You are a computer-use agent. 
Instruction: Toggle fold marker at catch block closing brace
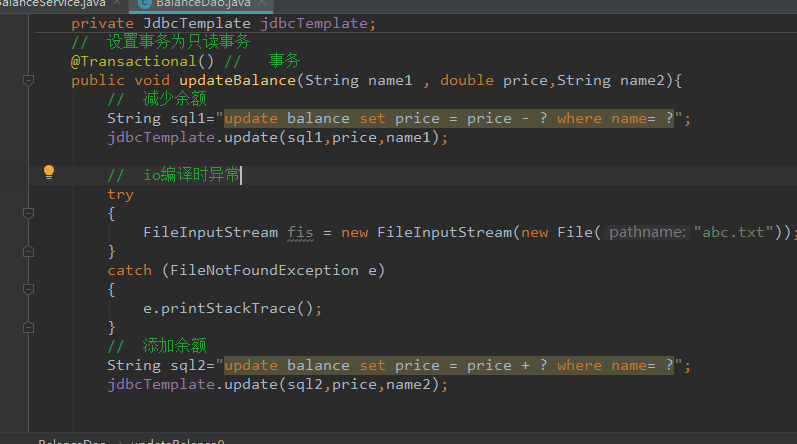click(x=28, y=328)
